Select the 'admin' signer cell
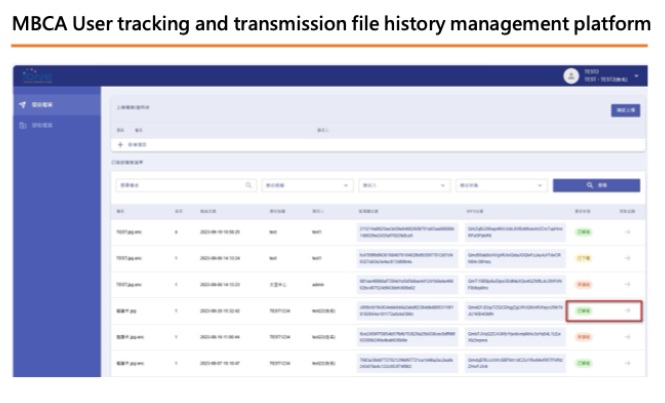The width and height of the screenshot is (665, 403). coord(318,285)
